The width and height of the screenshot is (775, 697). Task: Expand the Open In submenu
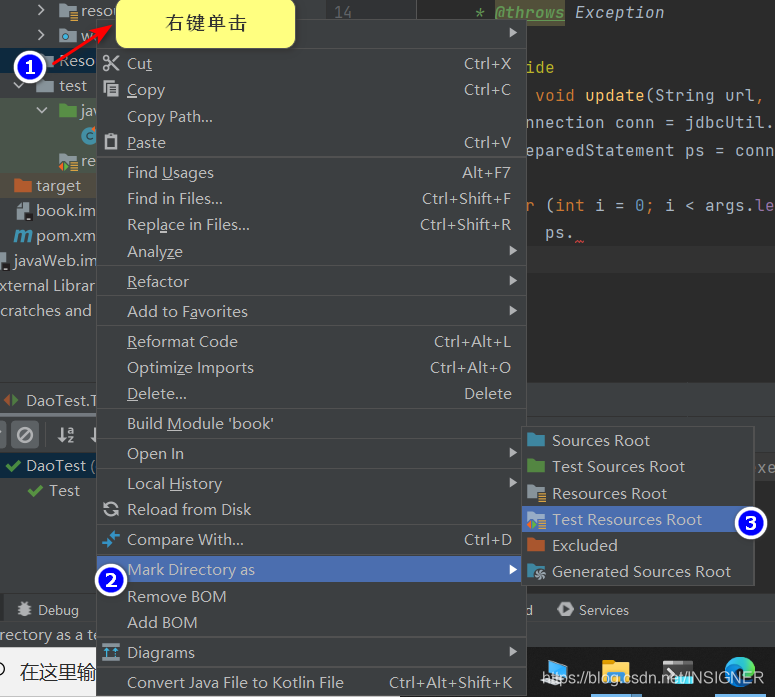tap(311, 454)
